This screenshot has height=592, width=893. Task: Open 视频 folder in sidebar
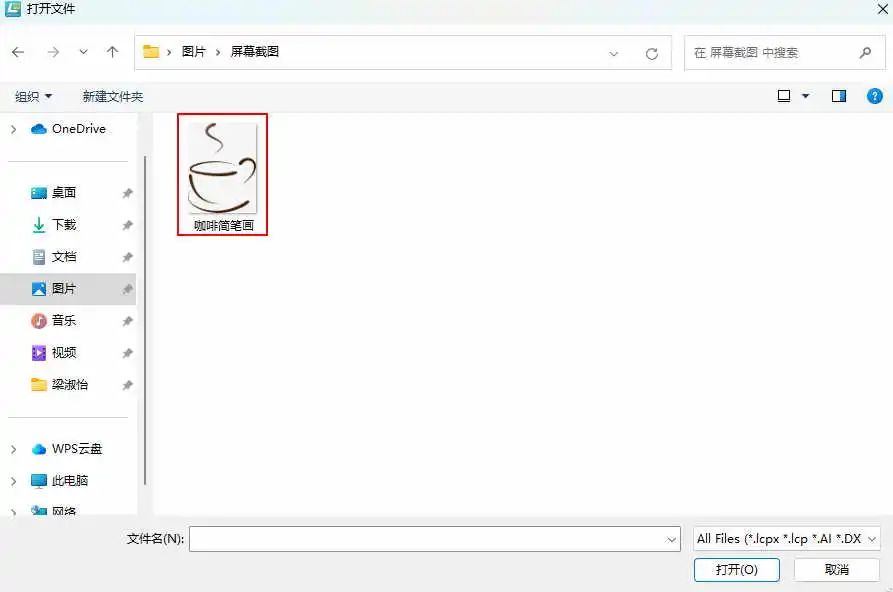(63, 353)
